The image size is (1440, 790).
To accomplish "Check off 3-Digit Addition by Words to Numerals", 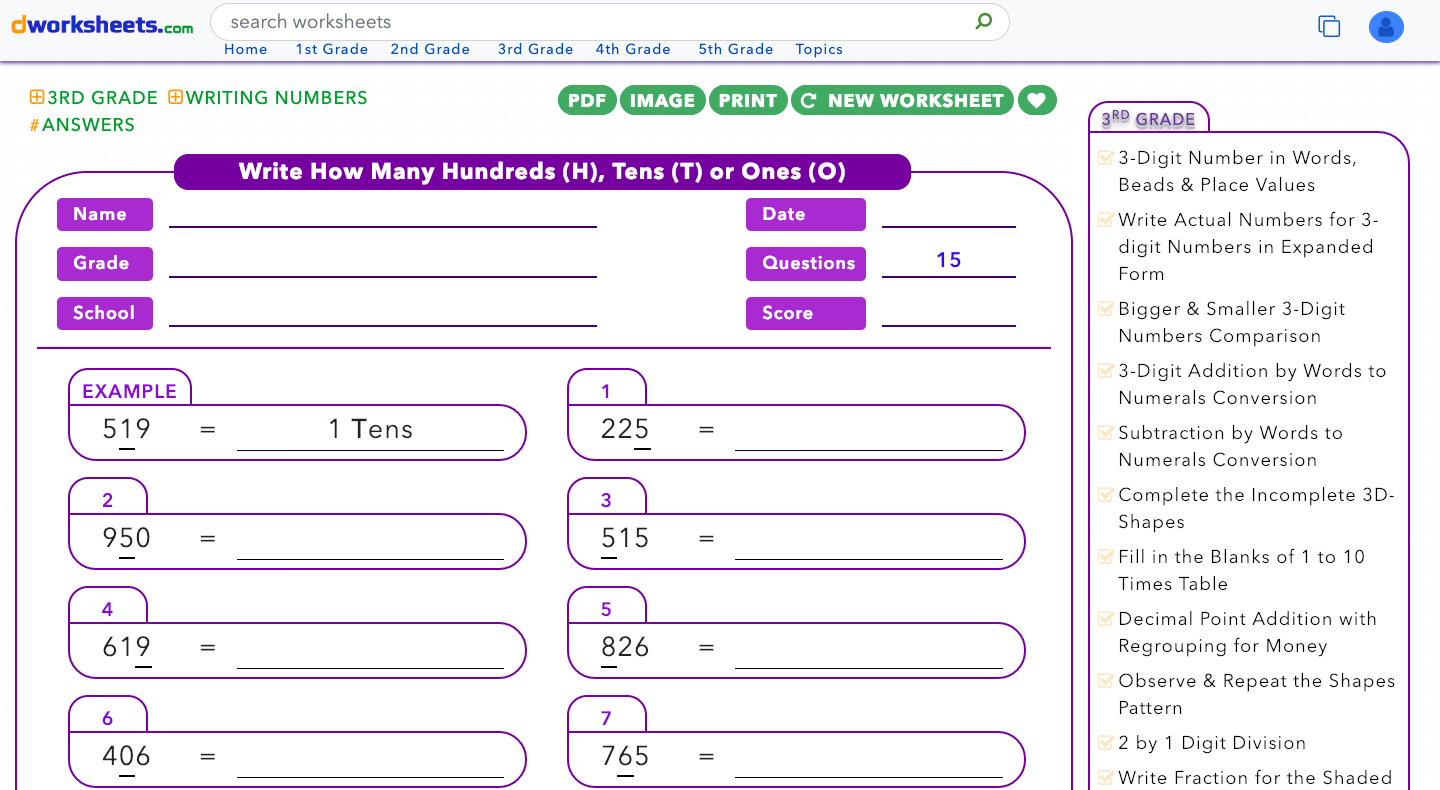I will [x=1105, y=369].
